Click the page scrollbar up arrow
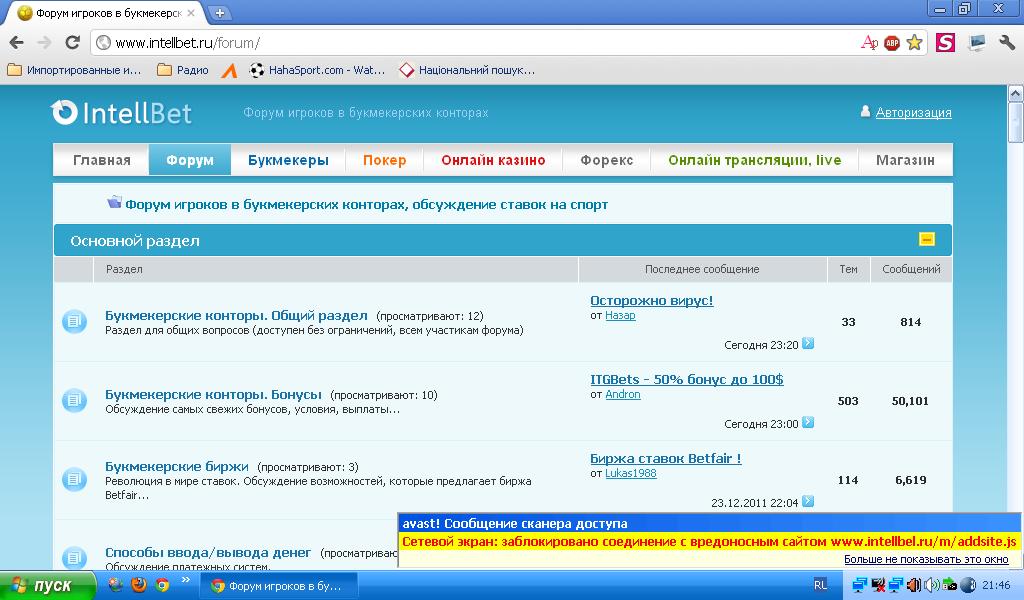The image size is (1024, 600). 1016,94
